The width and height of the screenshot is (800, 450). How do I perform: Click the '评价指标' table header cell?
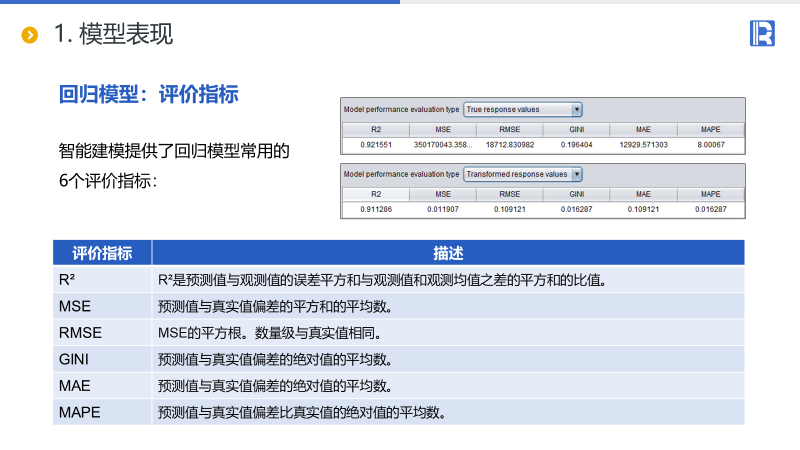pyautogui.click(x=102, y=253)
